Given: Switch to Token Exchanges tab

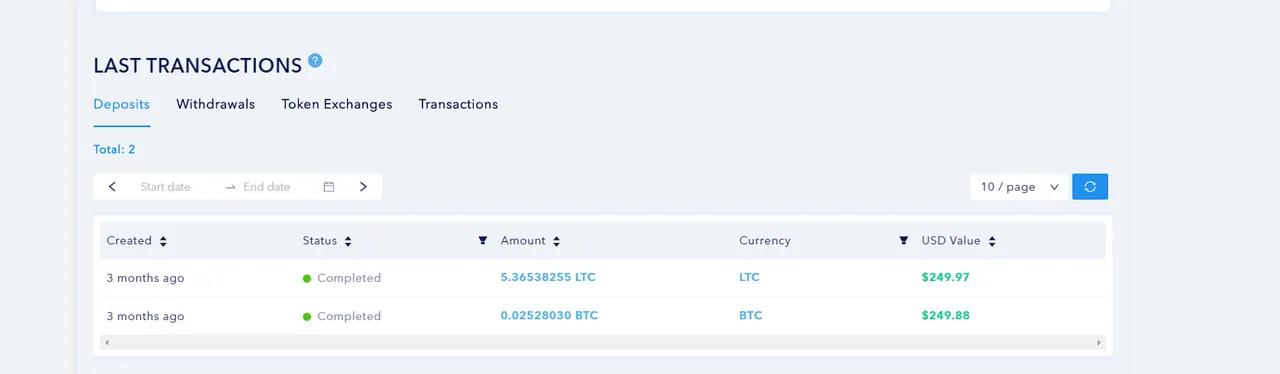Looking at the screenshot, I should [337, 104].
